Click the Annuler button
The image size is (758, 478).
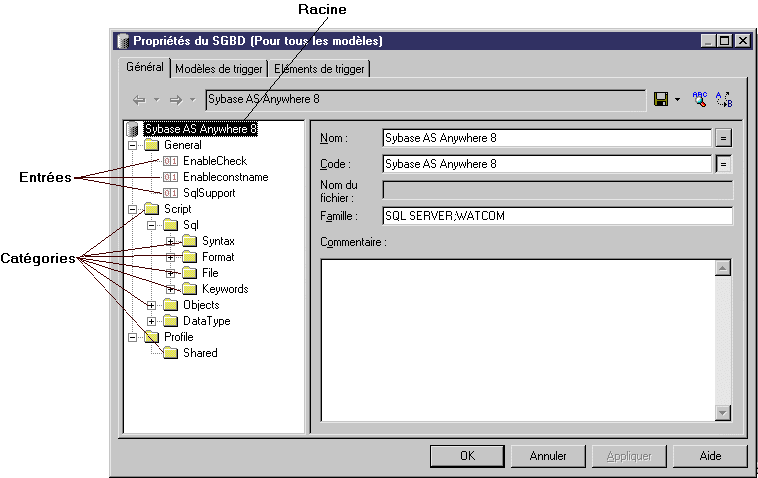[x=547, y=456]
